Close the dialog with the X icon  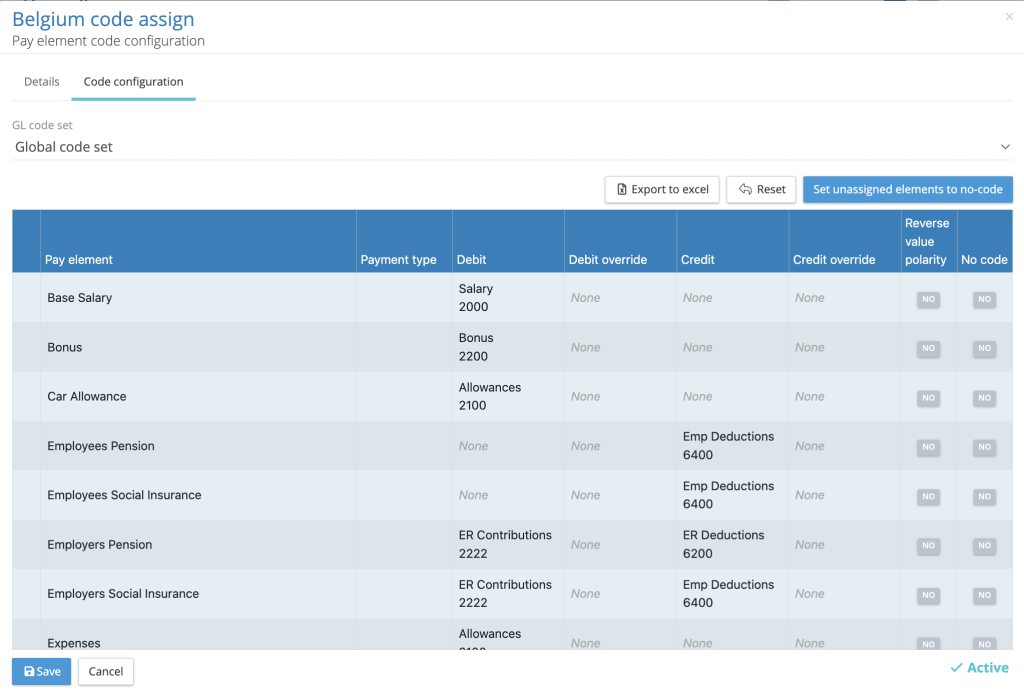pyautogui.click(x=1009, y=17)
